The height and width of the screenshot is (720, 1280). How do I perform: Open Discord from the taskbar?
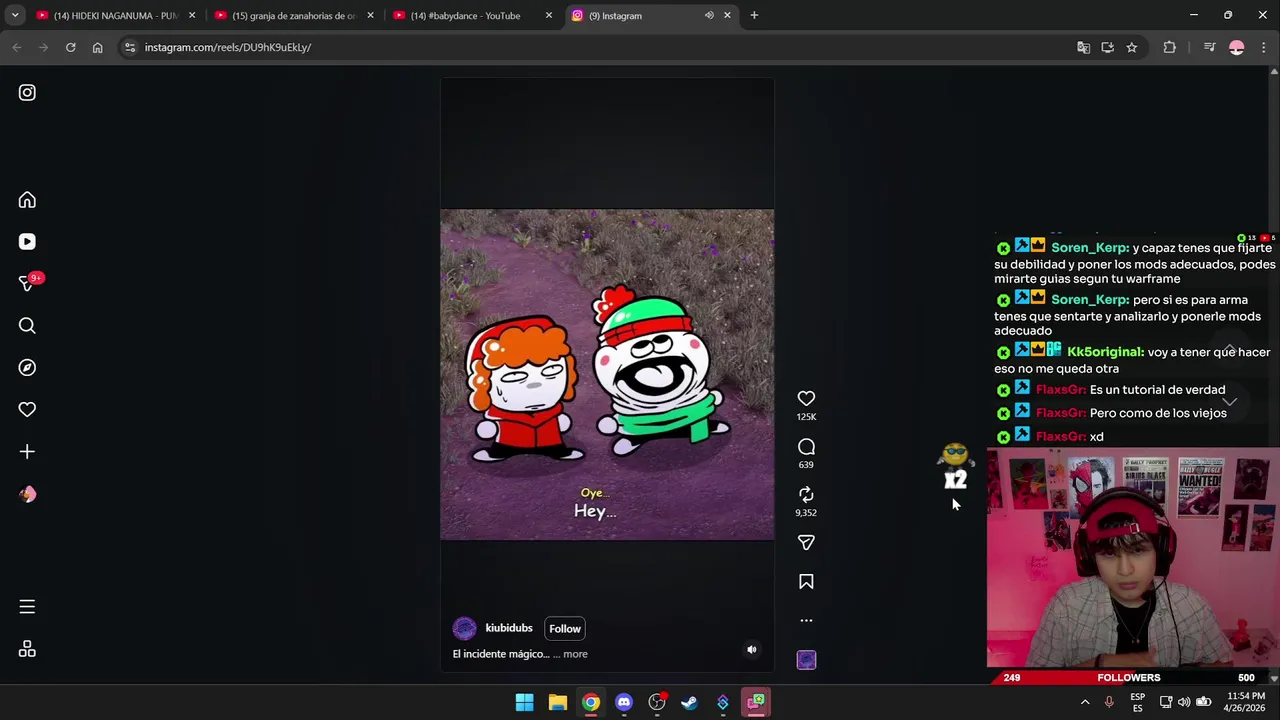point(624,702)
